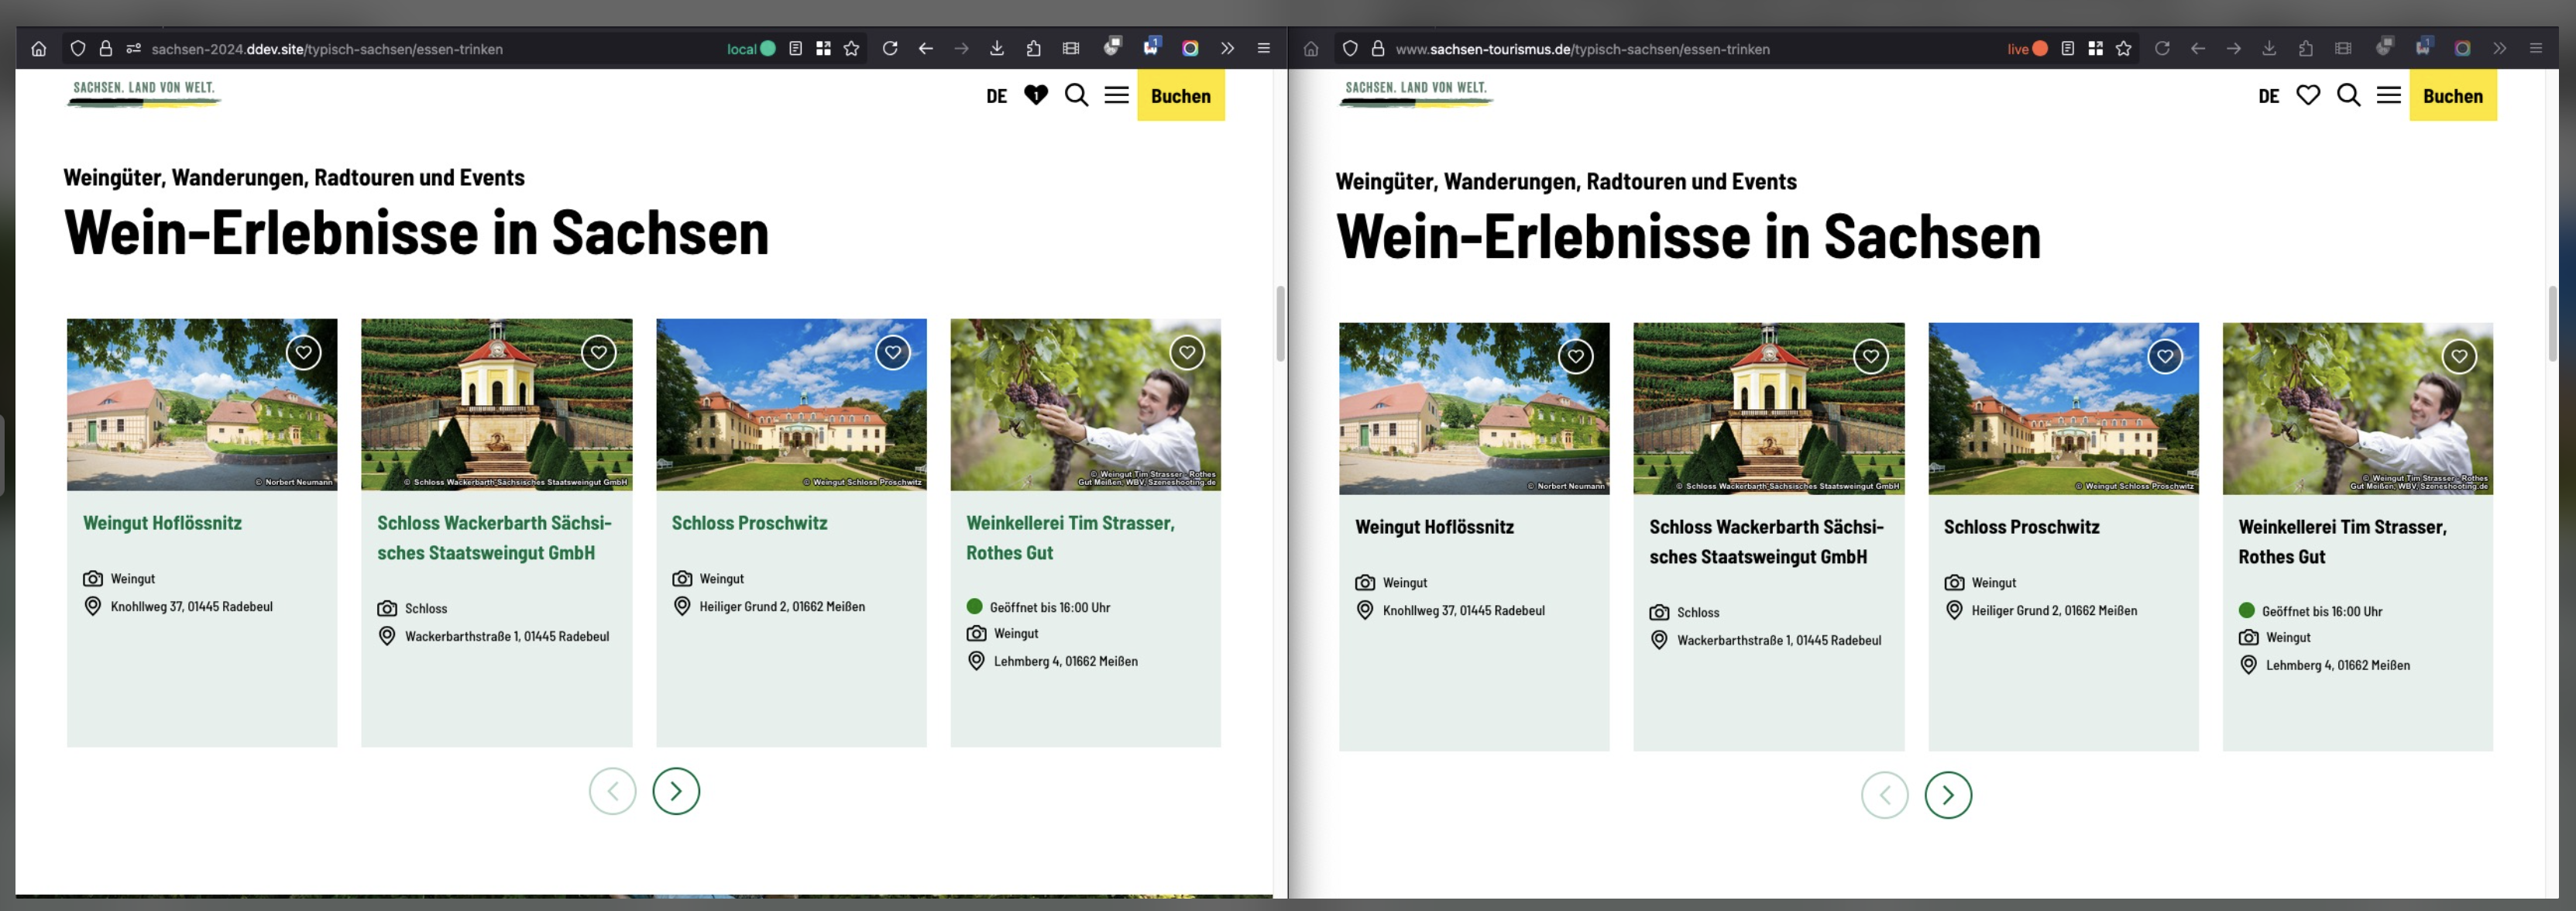Open the hamburger navigation menu on the live site
2576x911 pixels.
[2389, 95]
